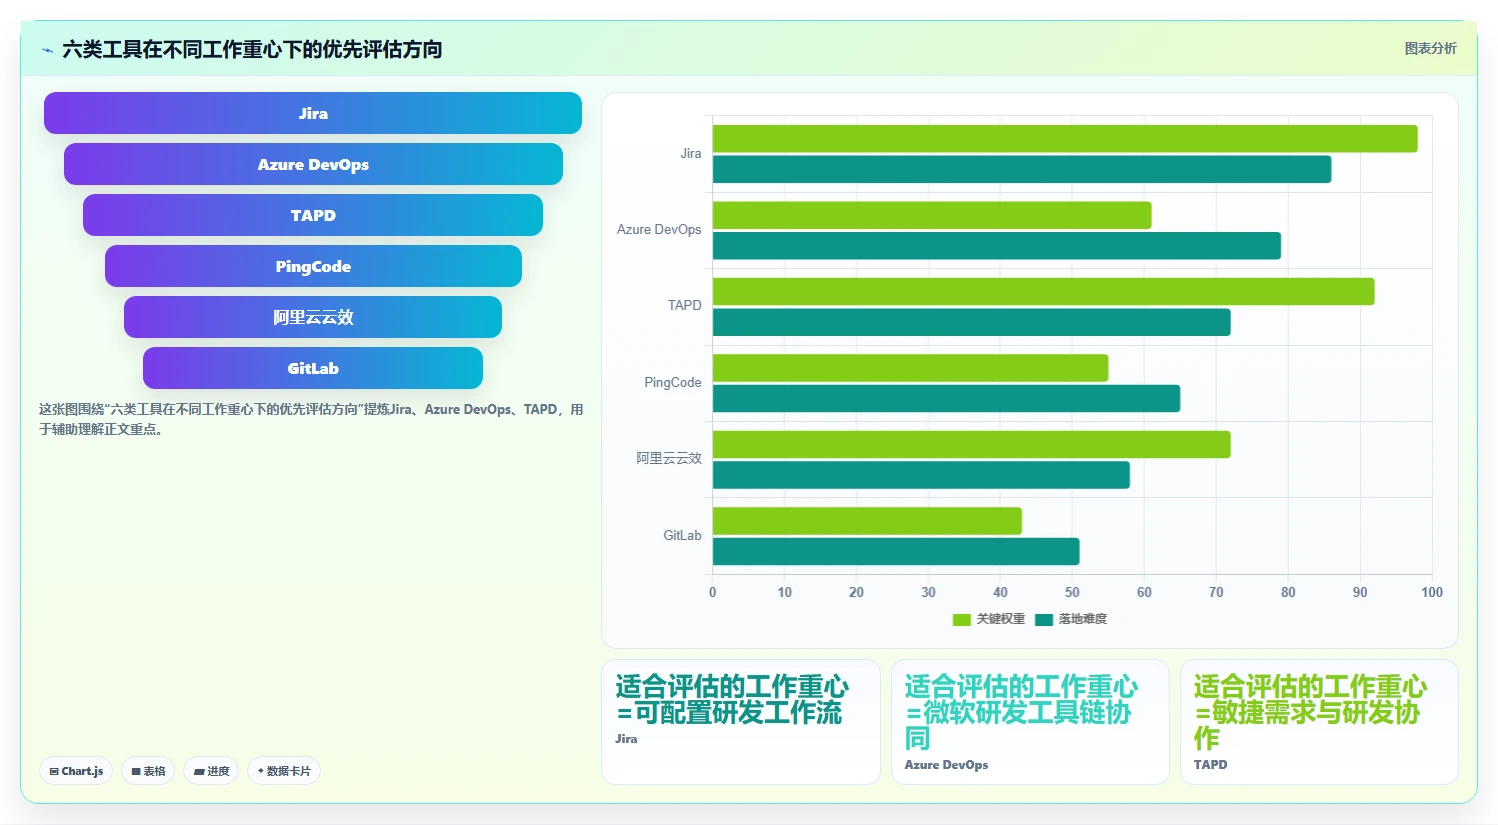Viewport: 1498px width, 825px height.
Task: Toggle the 关键权重 legend swatch
Action: coord(962,620)
